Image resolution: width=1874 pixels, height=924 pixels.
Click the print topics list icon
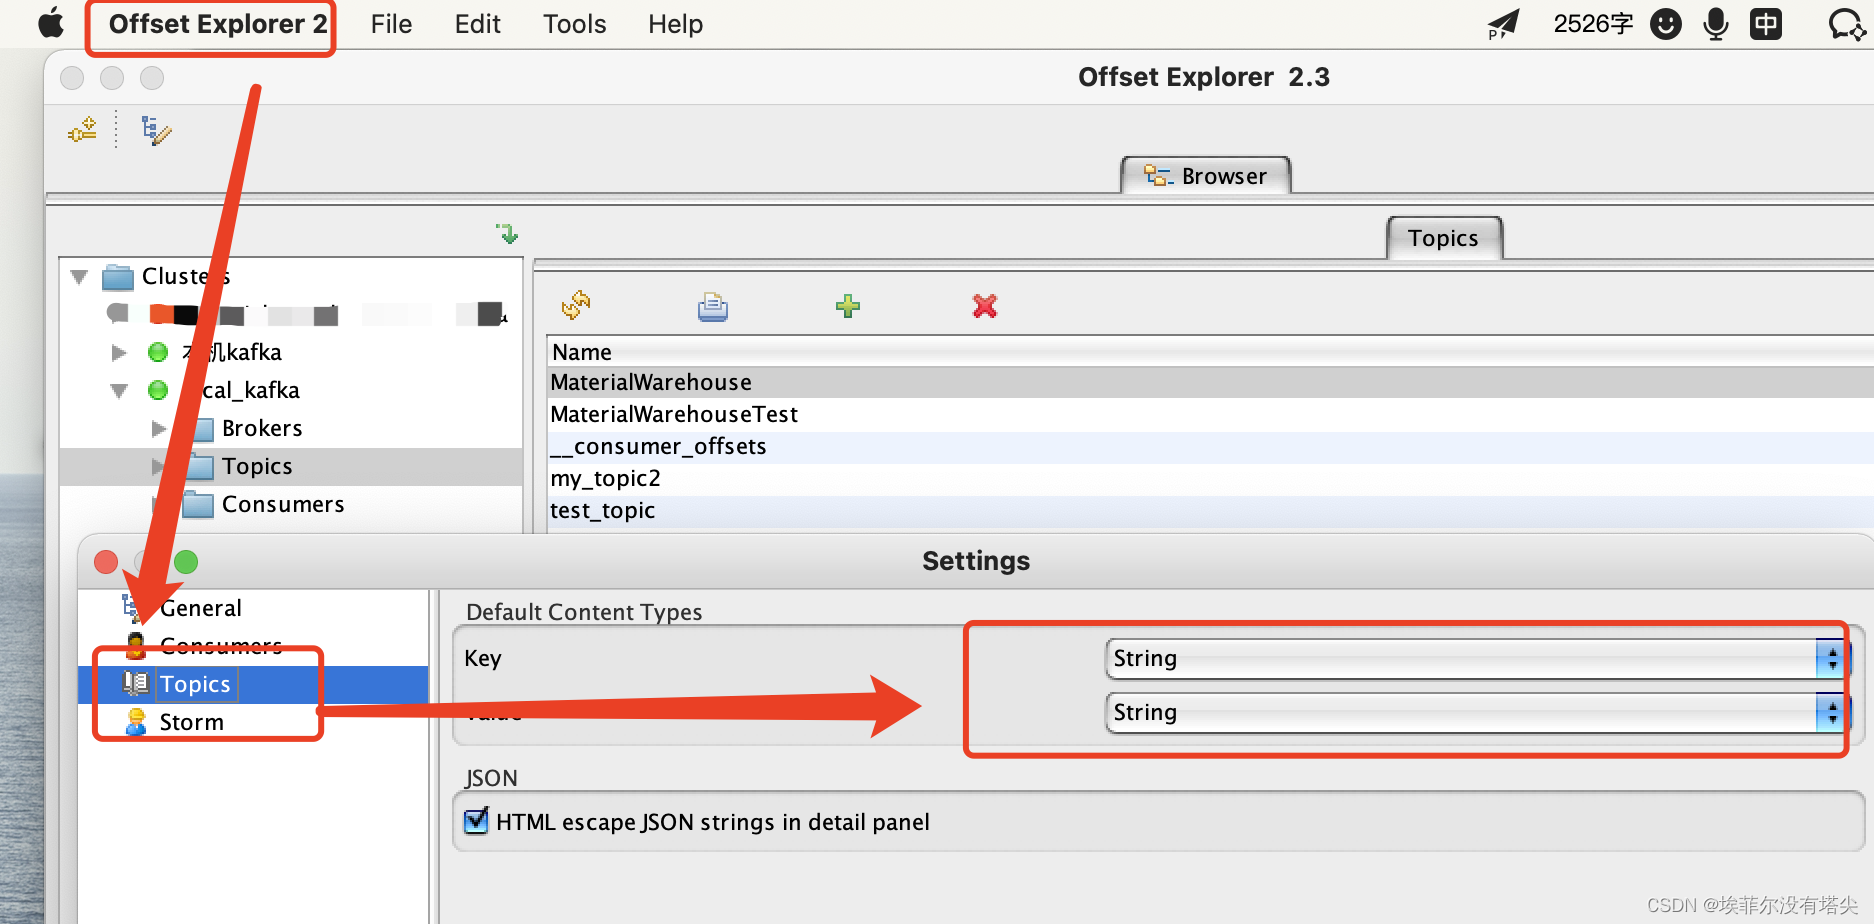(x=712, y=306)
